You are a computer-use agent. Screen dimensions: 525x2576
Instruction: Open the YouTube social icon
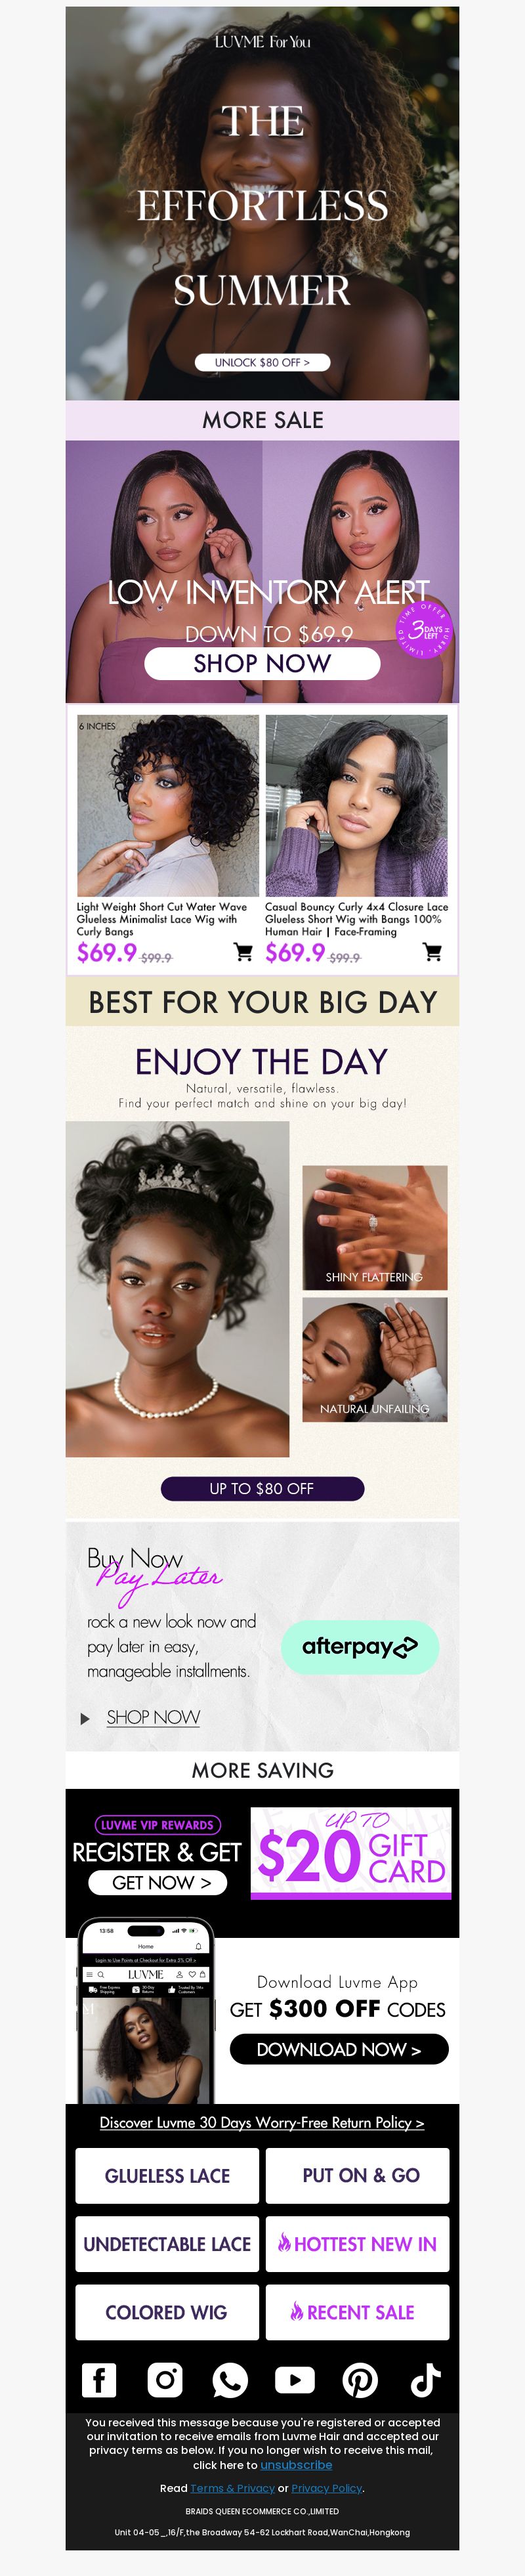point(295,2381)
